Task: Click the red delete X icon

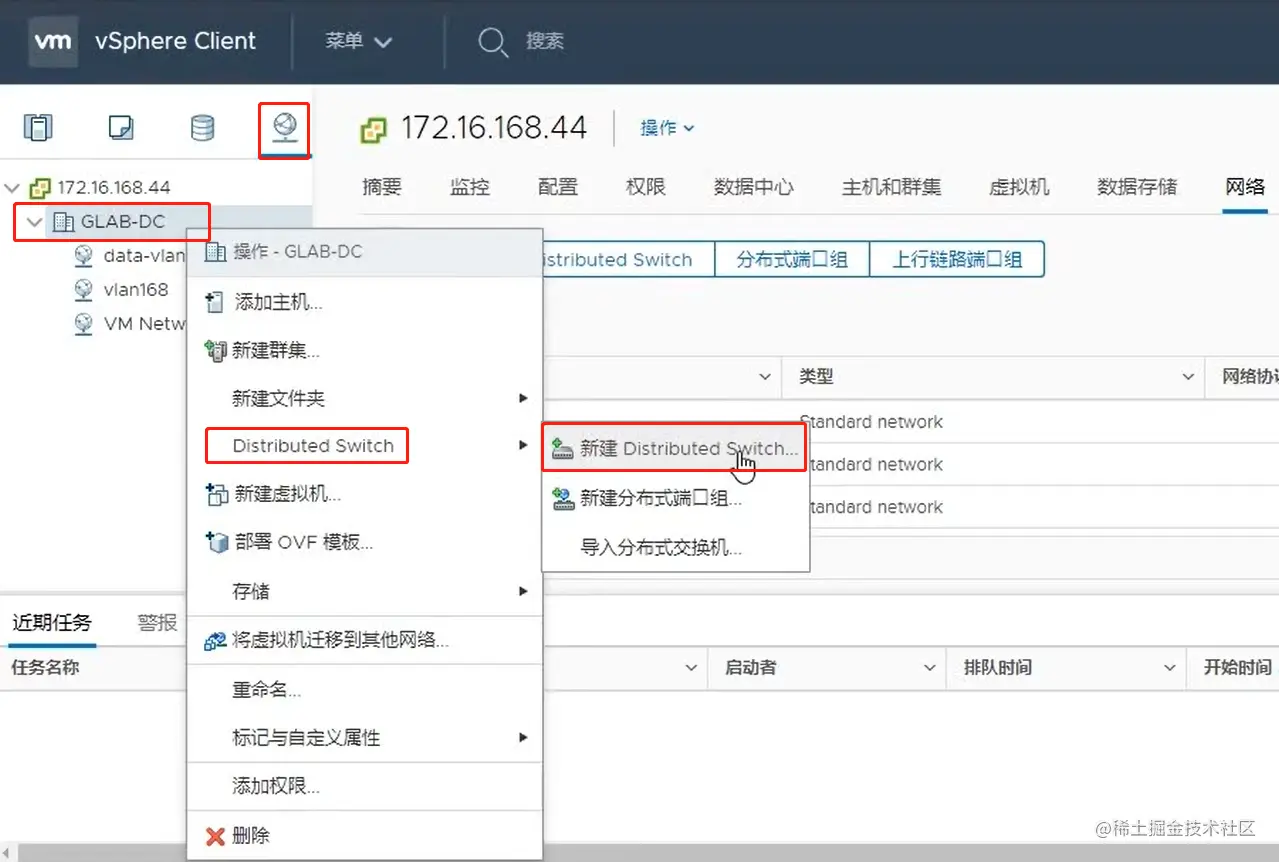Action: click(x=215, y=836)
